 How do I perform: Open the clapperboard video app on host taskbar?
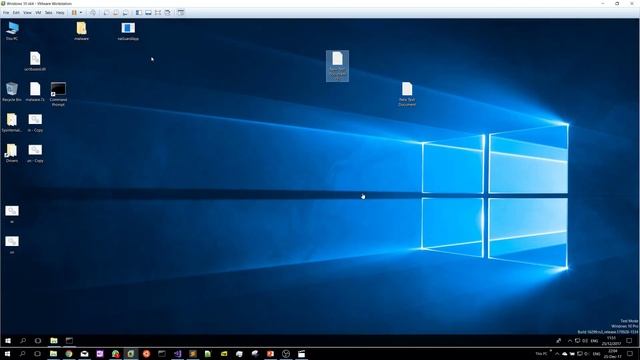[x=301, y=354]
